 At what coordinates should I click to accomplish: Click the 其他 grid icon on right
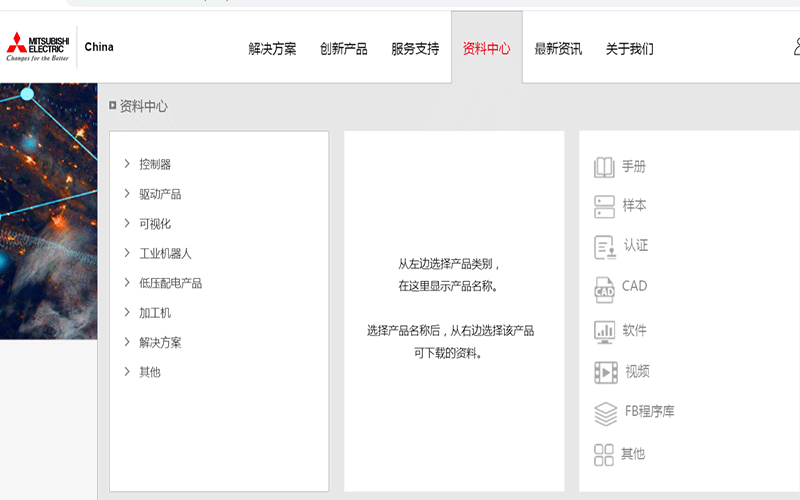(604, 455)
